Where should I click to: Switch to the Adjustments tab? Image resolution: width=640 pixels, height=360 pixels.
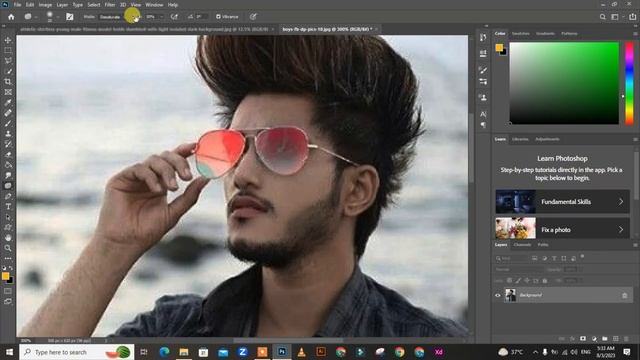[547, 139]
